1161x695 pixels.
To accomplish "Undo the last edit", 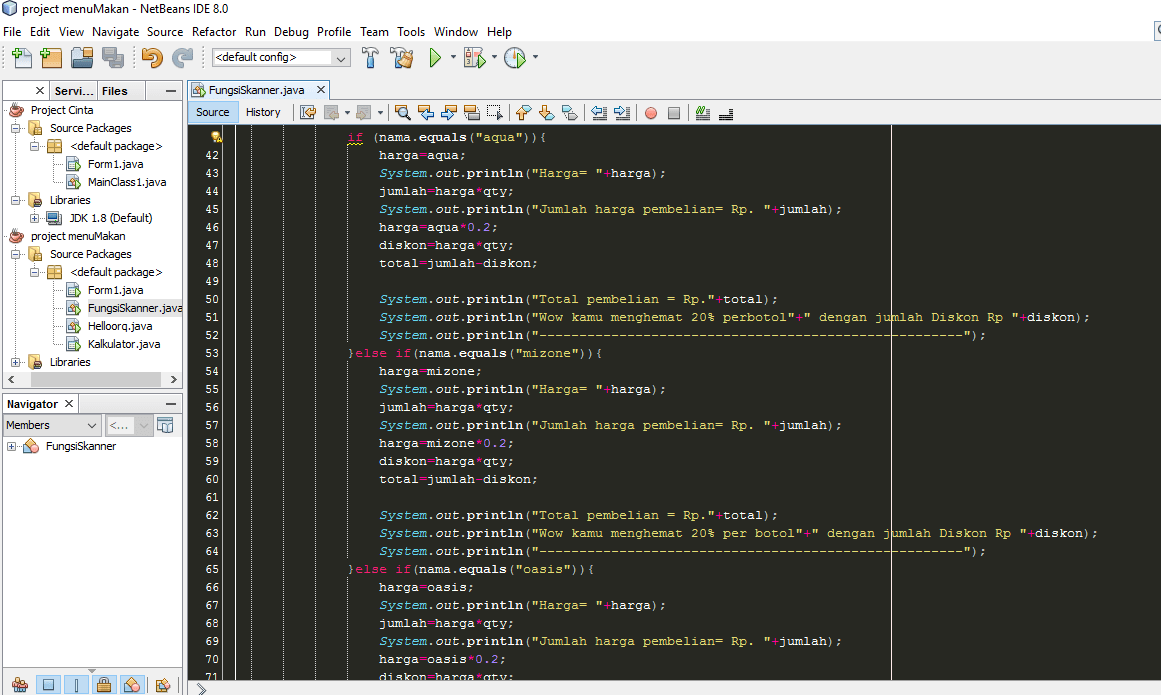I will [152, 58].
